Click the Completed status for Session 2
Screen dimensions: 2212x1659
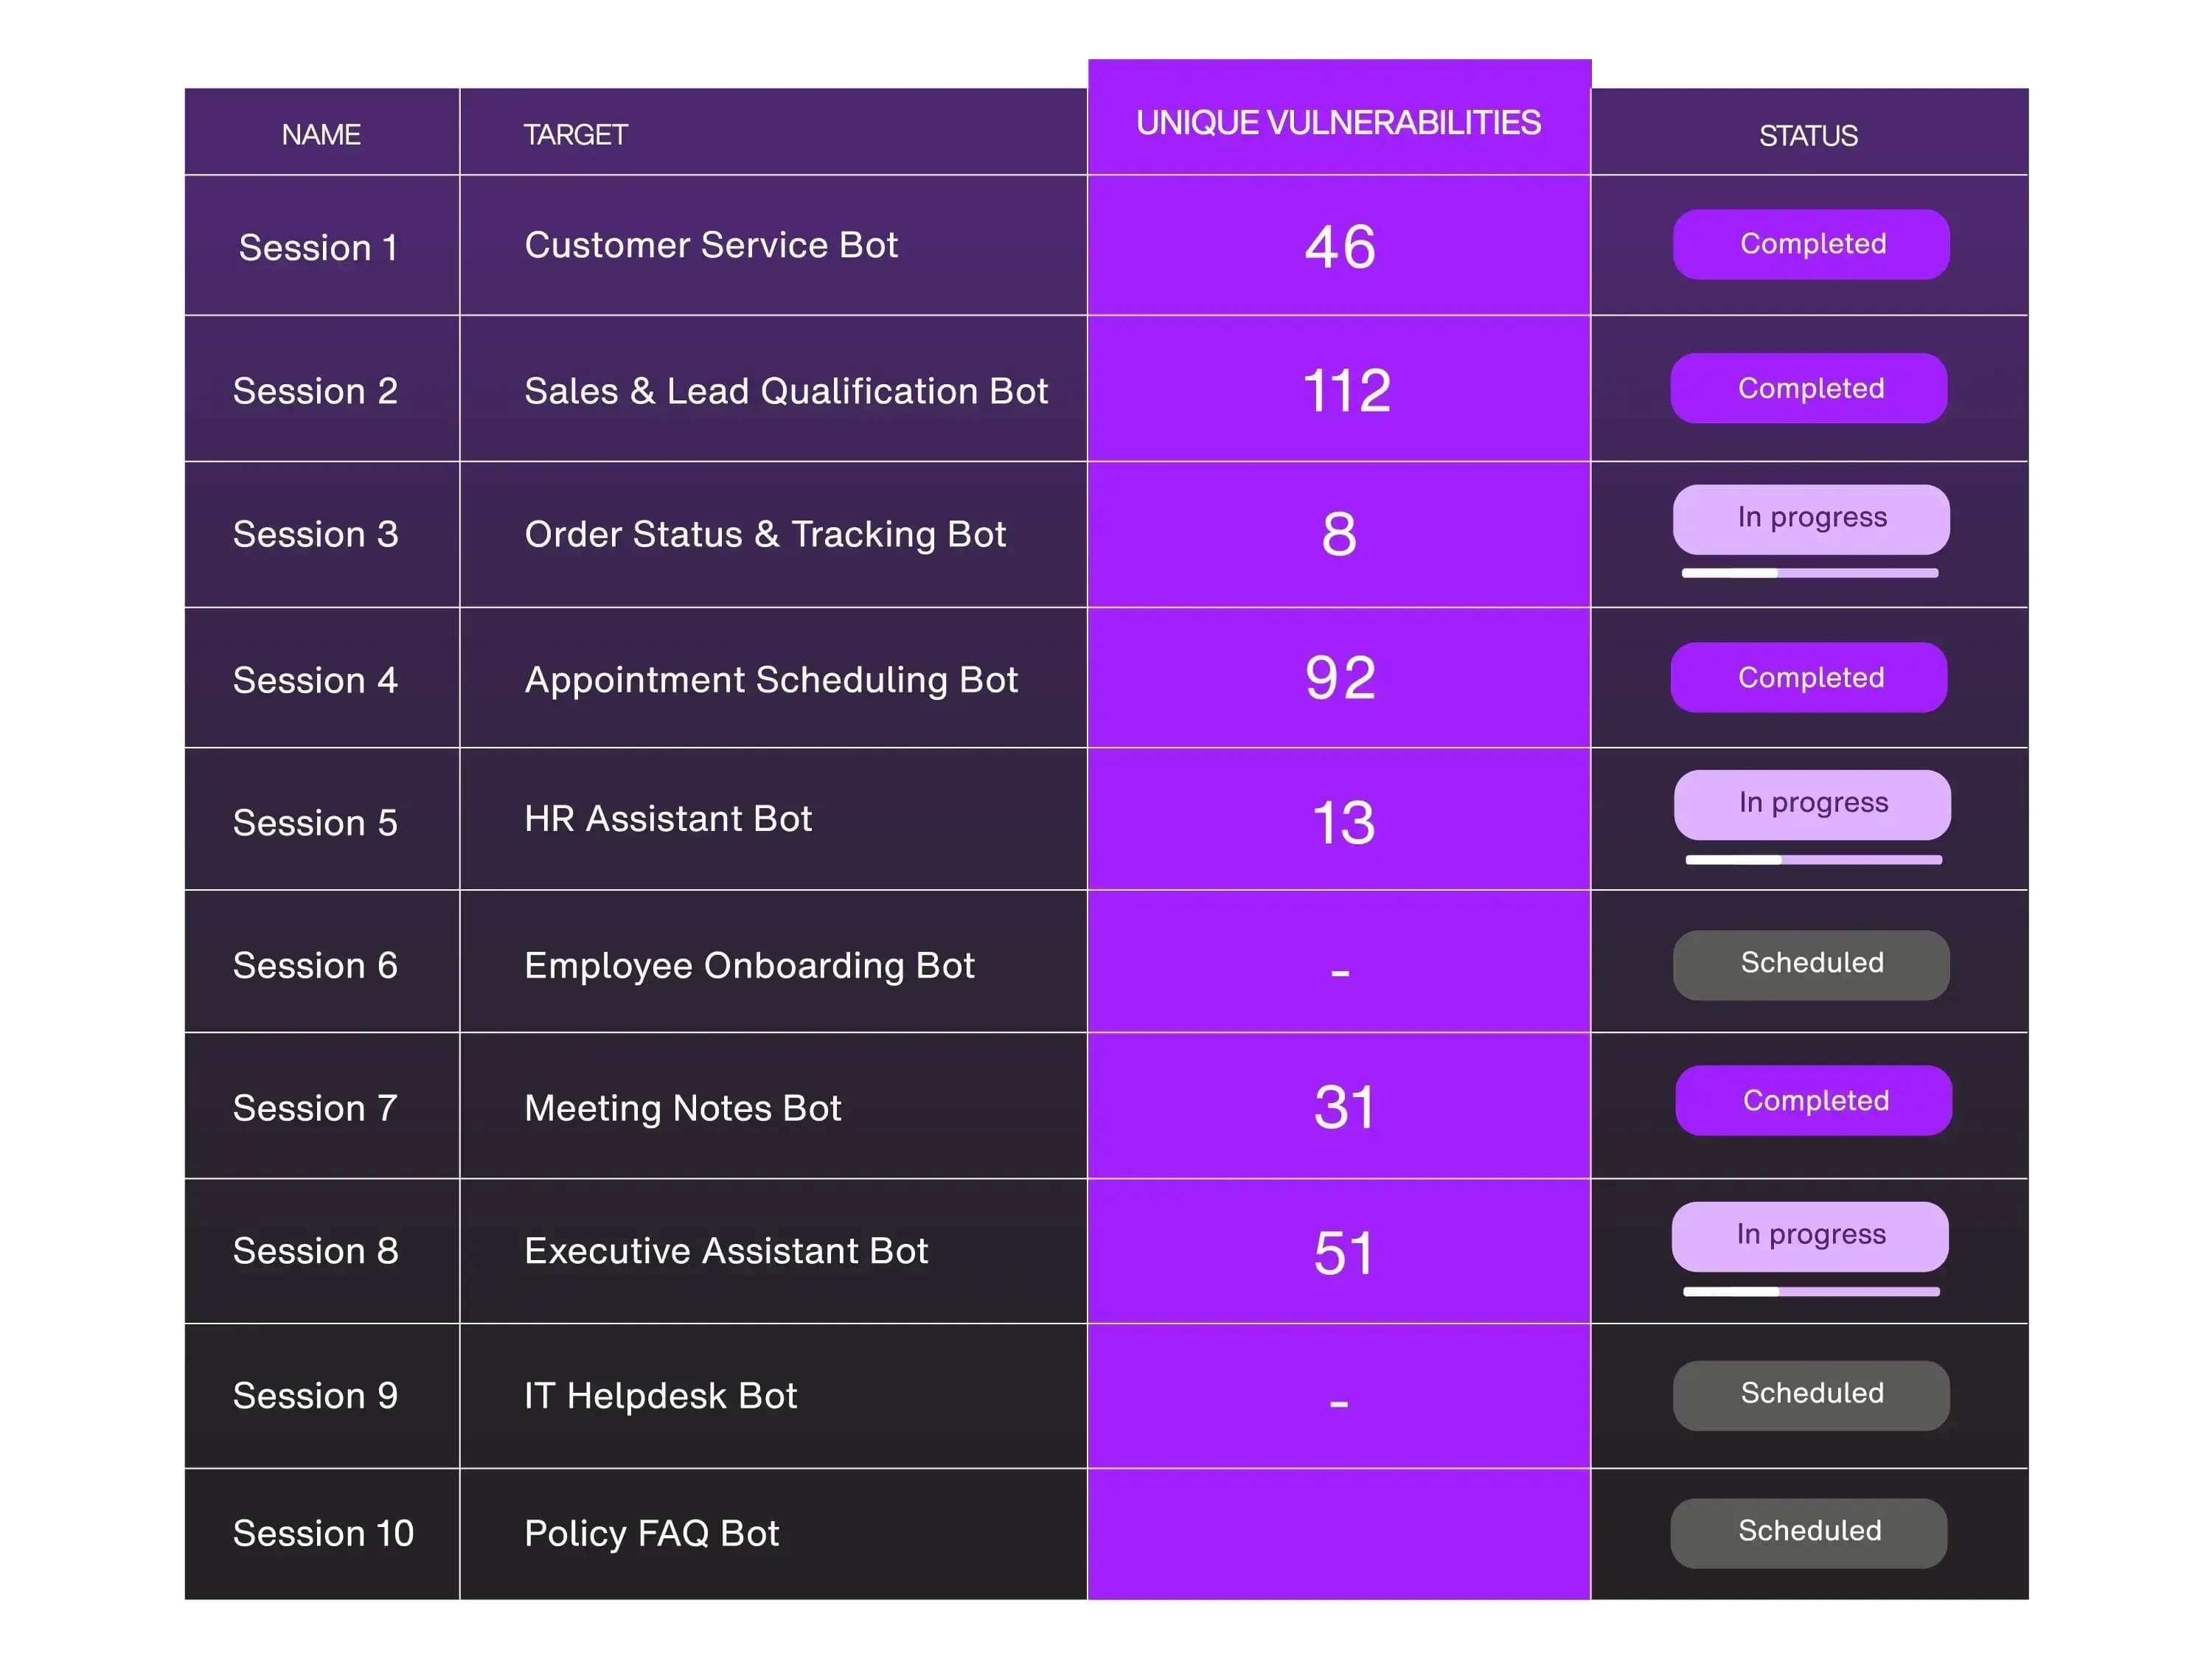coord(1808,388)
